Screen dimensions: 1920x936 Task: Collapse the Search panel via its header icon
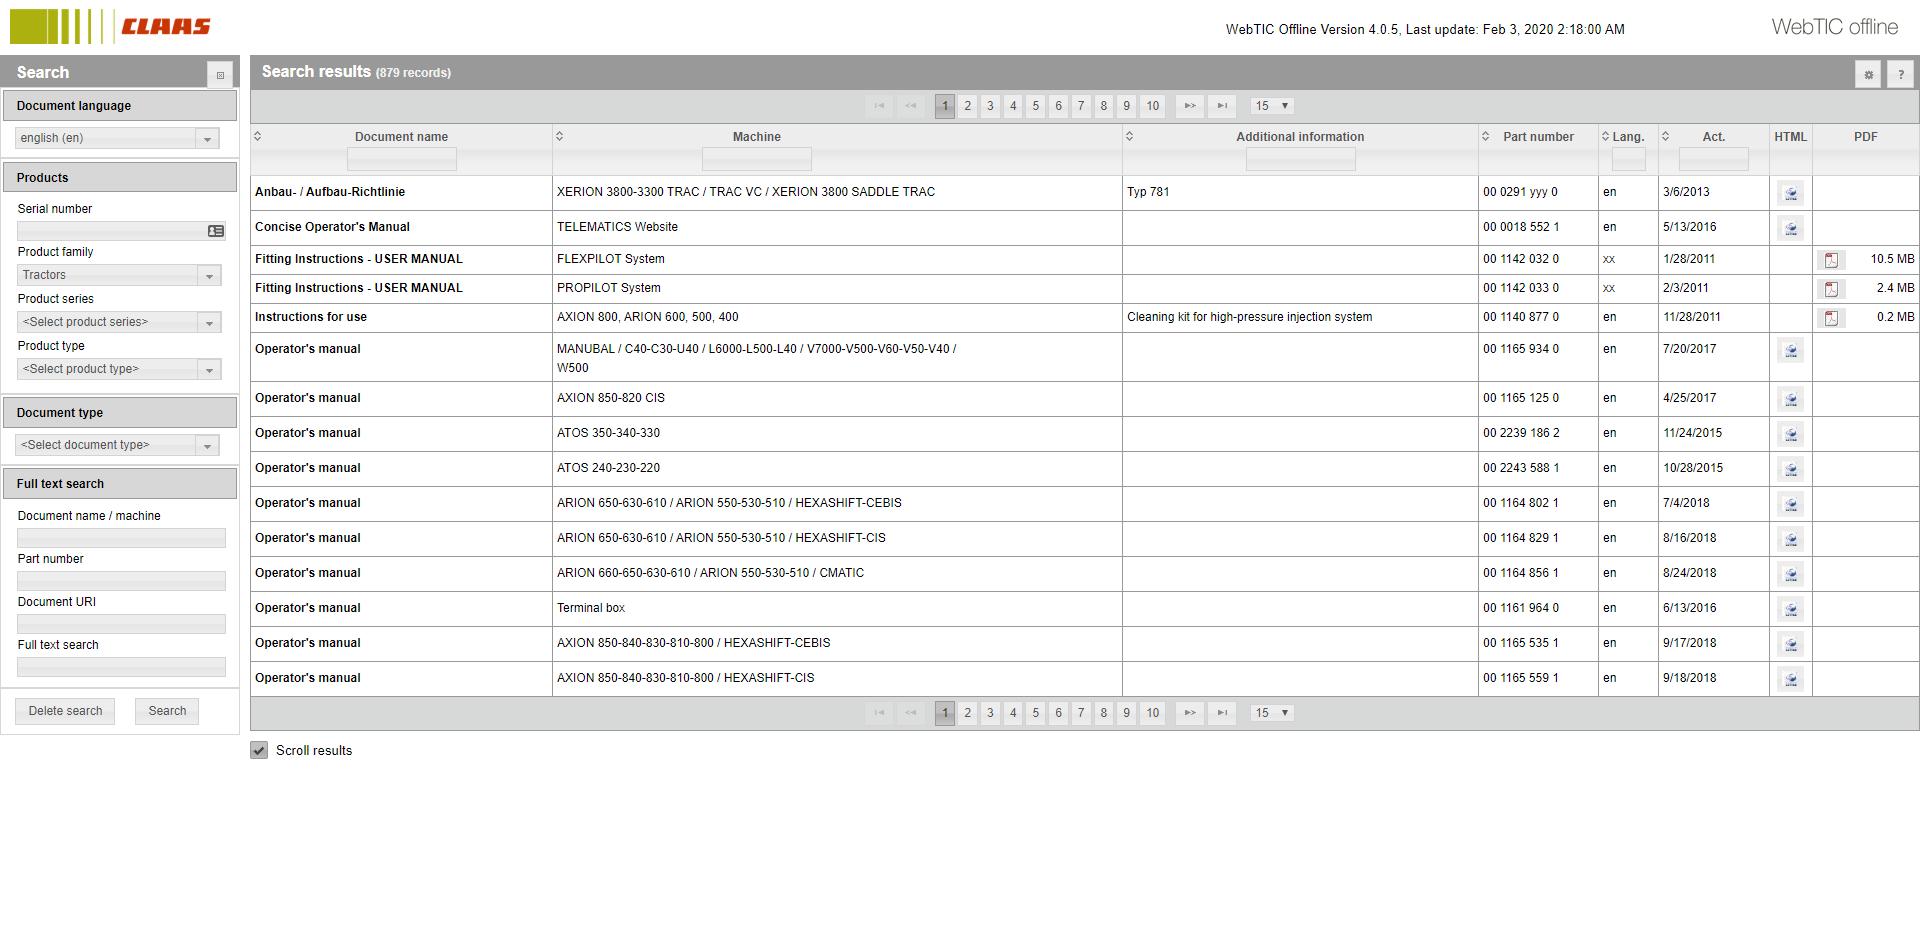coord(220,74)
